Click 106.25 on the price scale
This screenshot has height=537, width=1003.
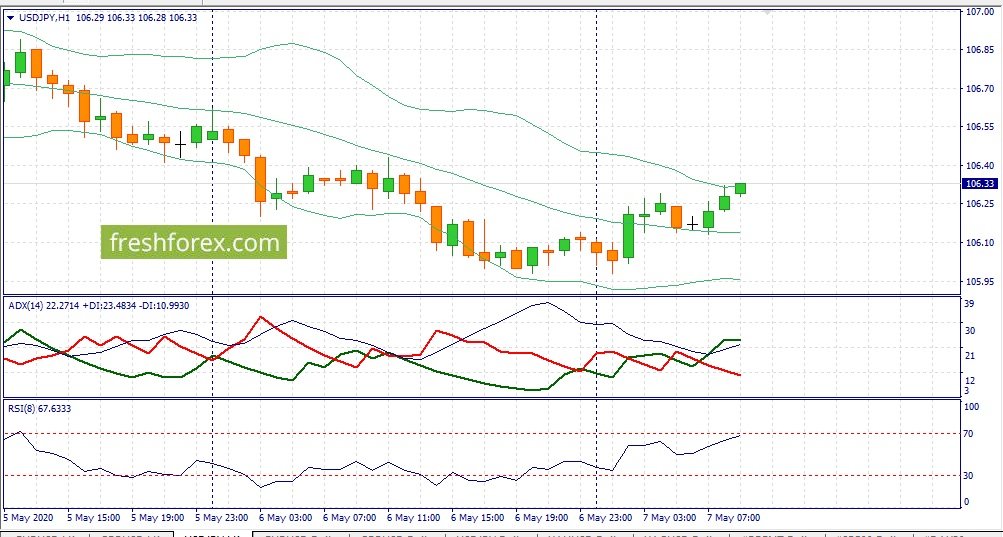[979, 204]
